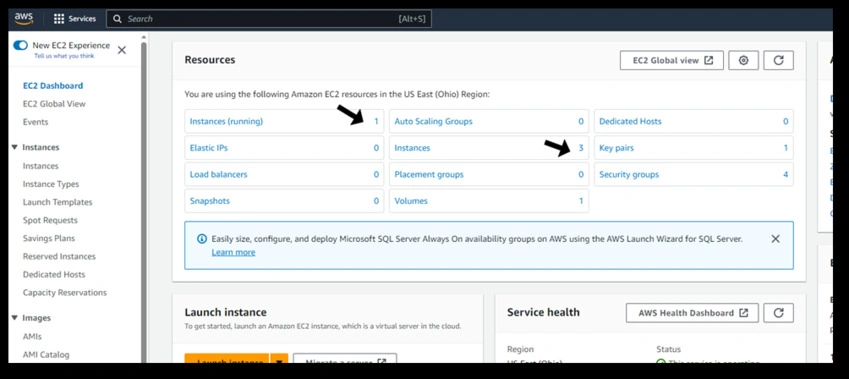The image size is (849, 379).
Task: Open Savings Plans in the sidebar
Action: tap(49, 238)
